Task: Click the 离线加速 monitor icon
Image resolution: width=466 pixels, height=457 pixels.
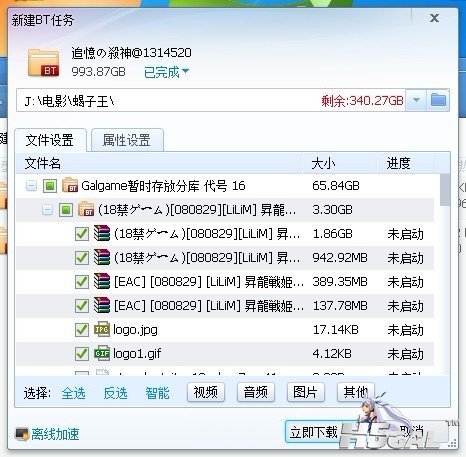Action: [x=22, y=434]
